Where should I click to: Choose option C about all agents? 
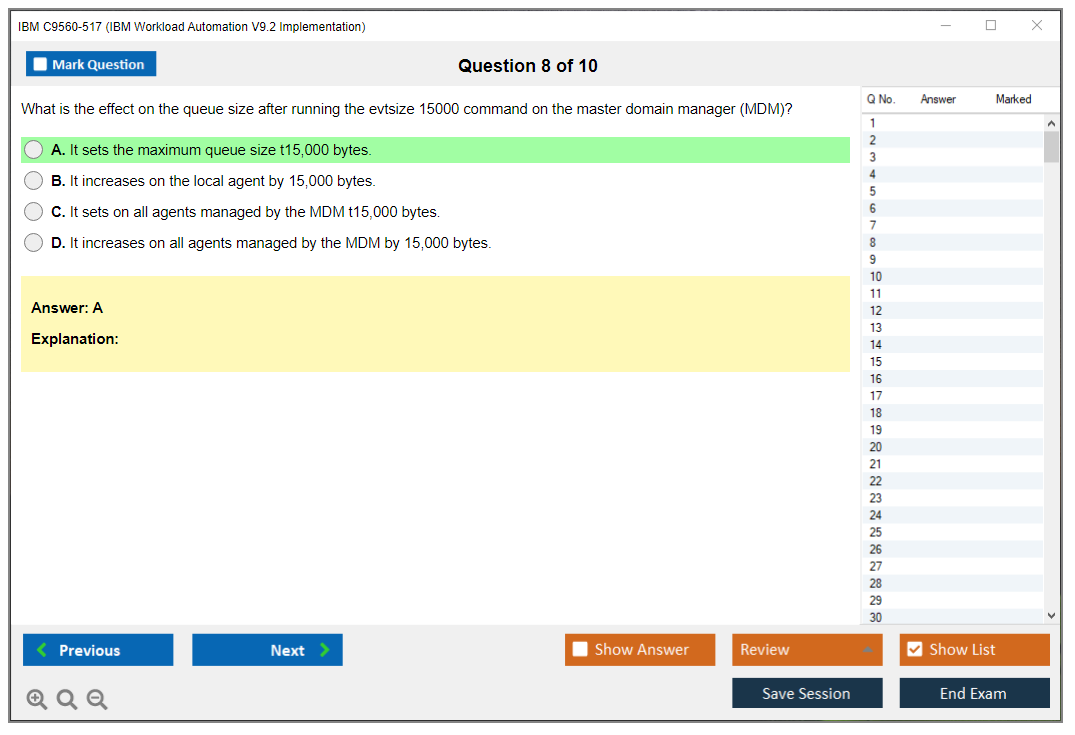pyautogui.click(x=34, y=212)
